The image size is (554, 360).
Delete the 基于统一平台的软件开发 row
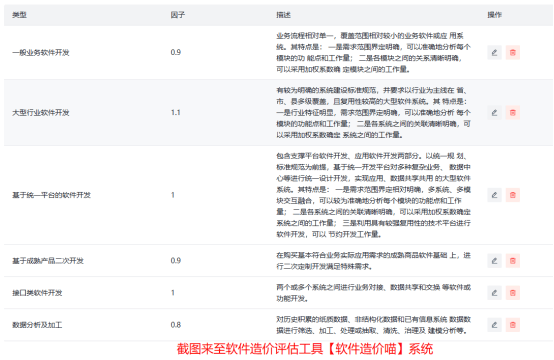[x=513, y=195]
